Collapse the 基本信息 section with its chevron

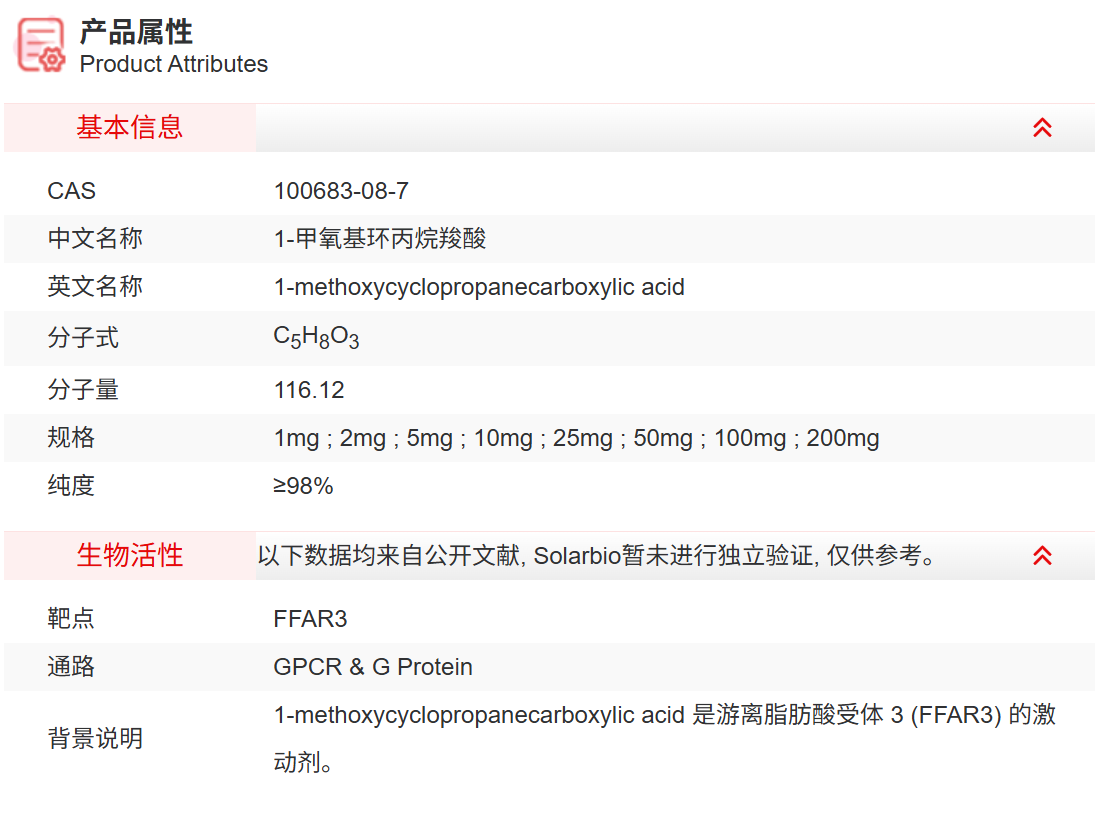click(1042, 128)
